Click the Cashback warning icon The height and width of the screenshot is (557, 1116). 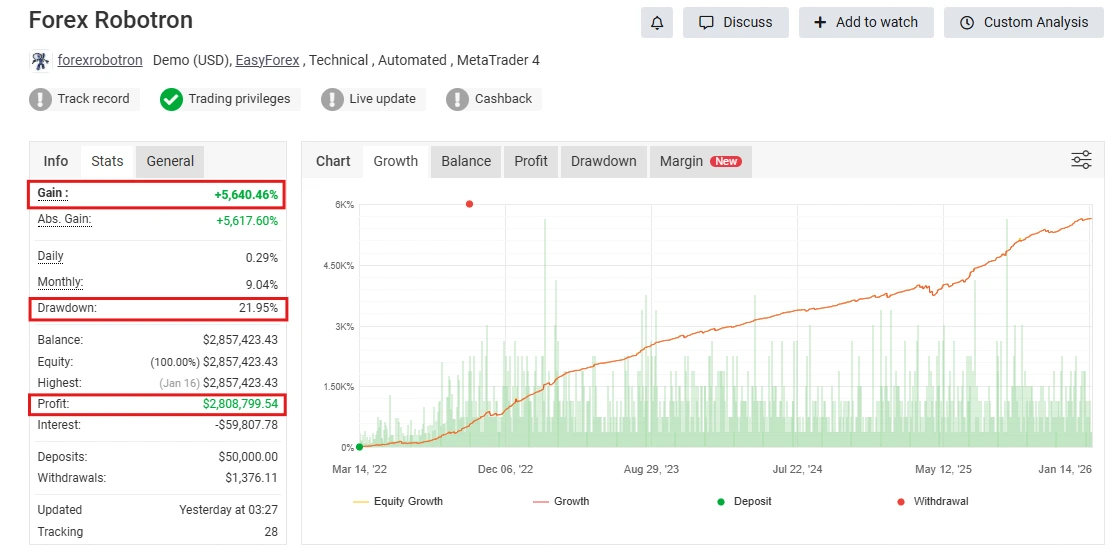point(457,99)
